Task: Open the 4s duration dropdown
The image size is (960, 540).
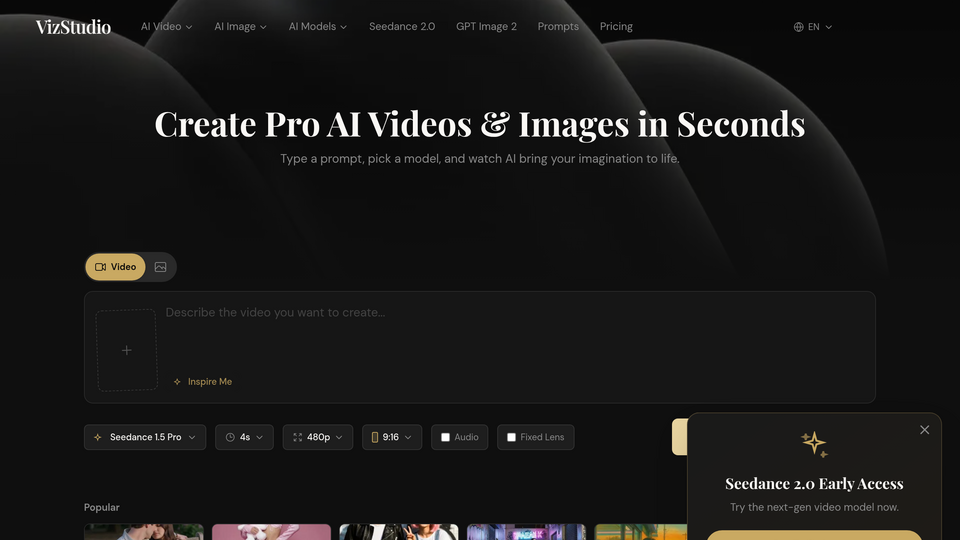Action: point(244,437)
